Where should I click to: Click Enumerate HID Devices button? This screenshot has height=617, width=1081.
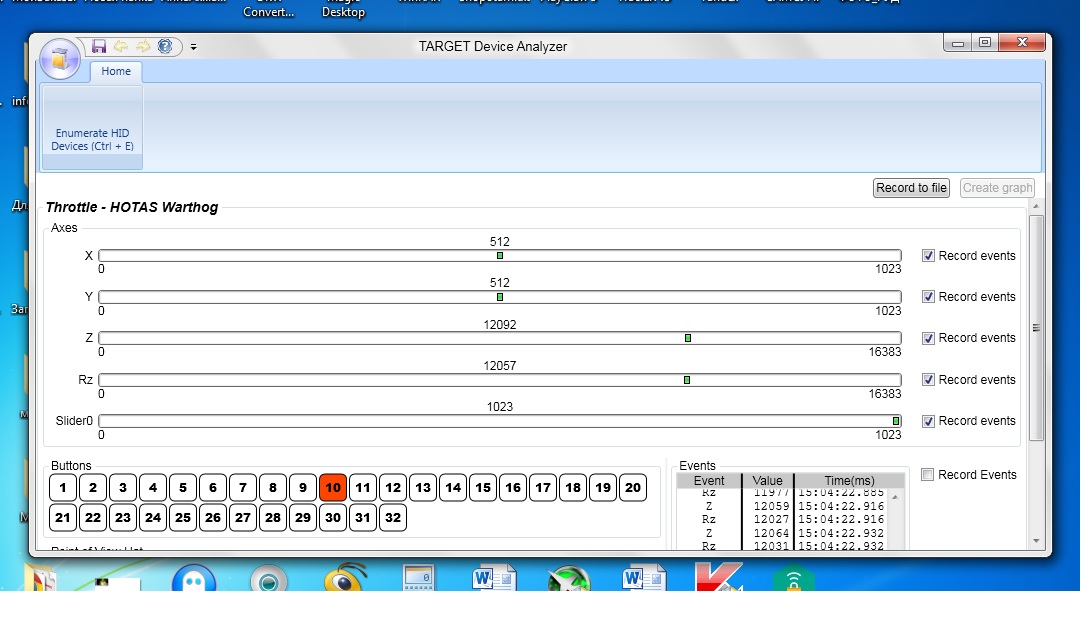tap(92, 128)
